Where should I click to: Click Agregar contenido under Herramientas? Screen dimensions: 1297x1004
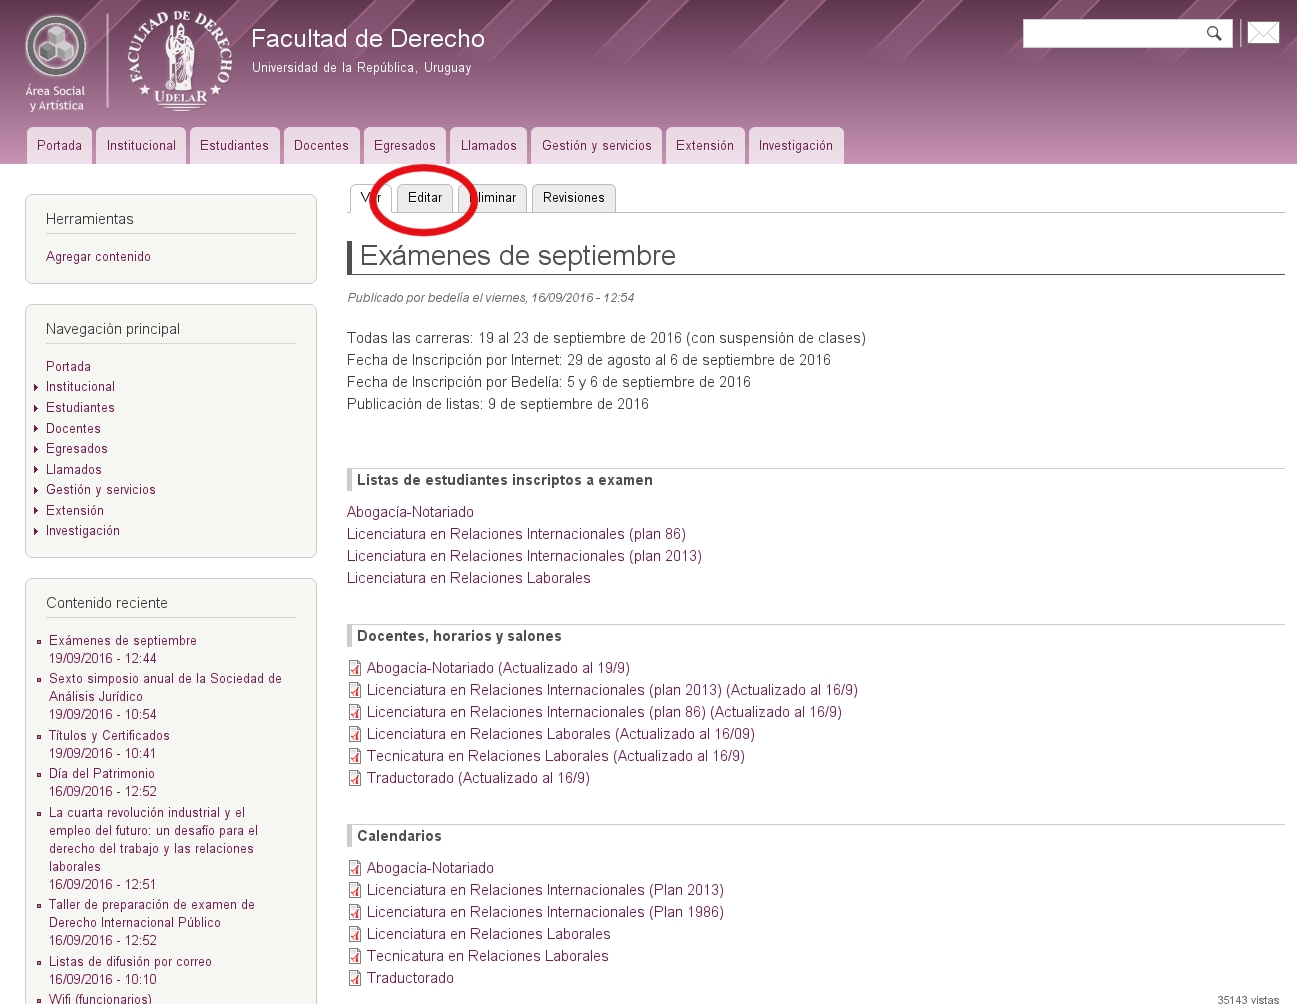pyautogui.click(x=98, y=257)
